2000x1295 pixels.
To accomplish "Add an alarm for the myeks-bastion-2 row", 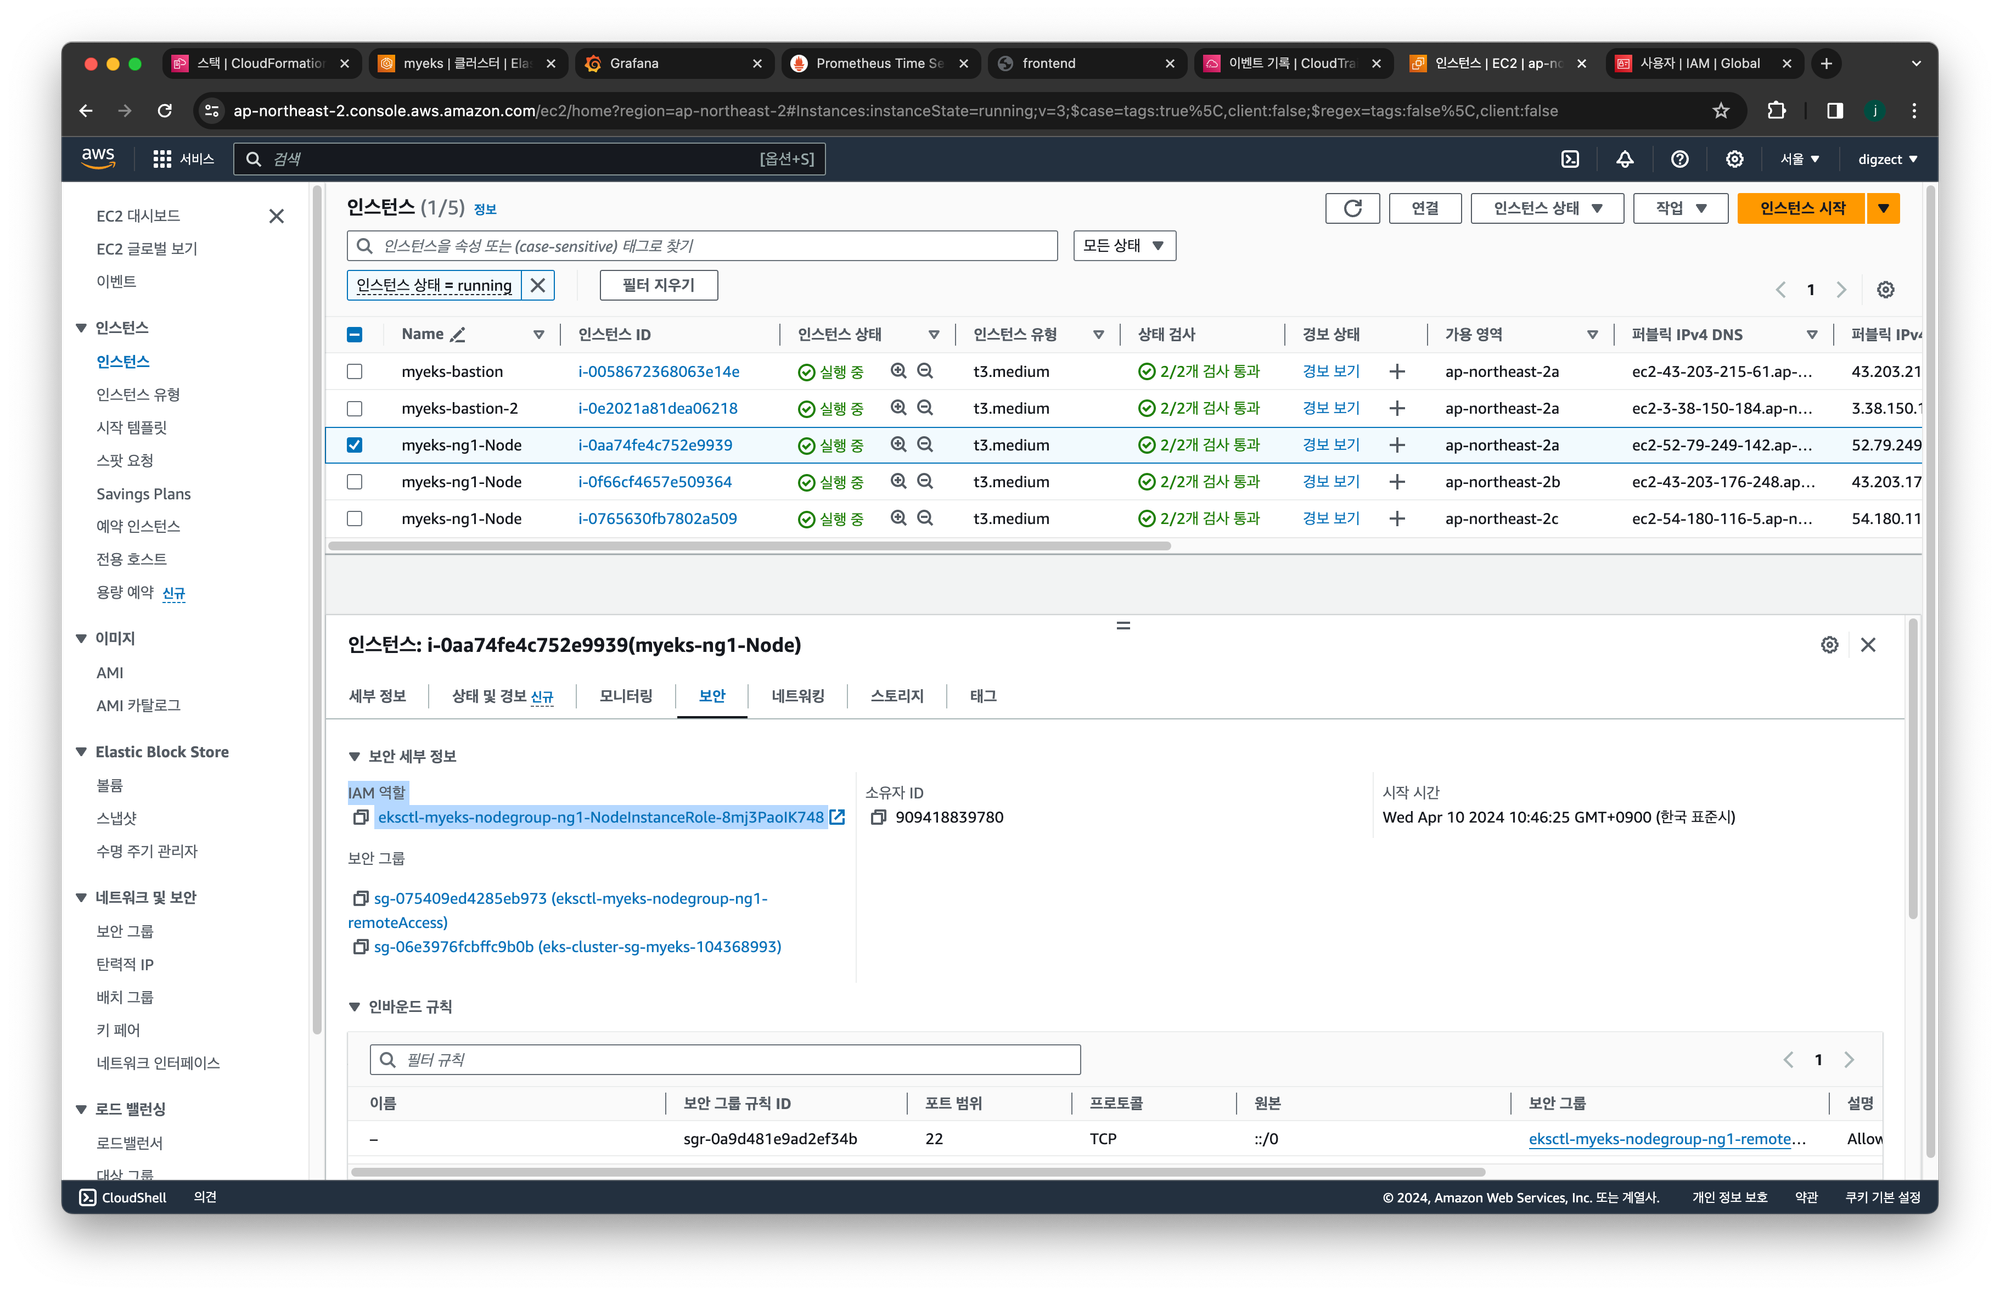I will tap(1397, 408).
